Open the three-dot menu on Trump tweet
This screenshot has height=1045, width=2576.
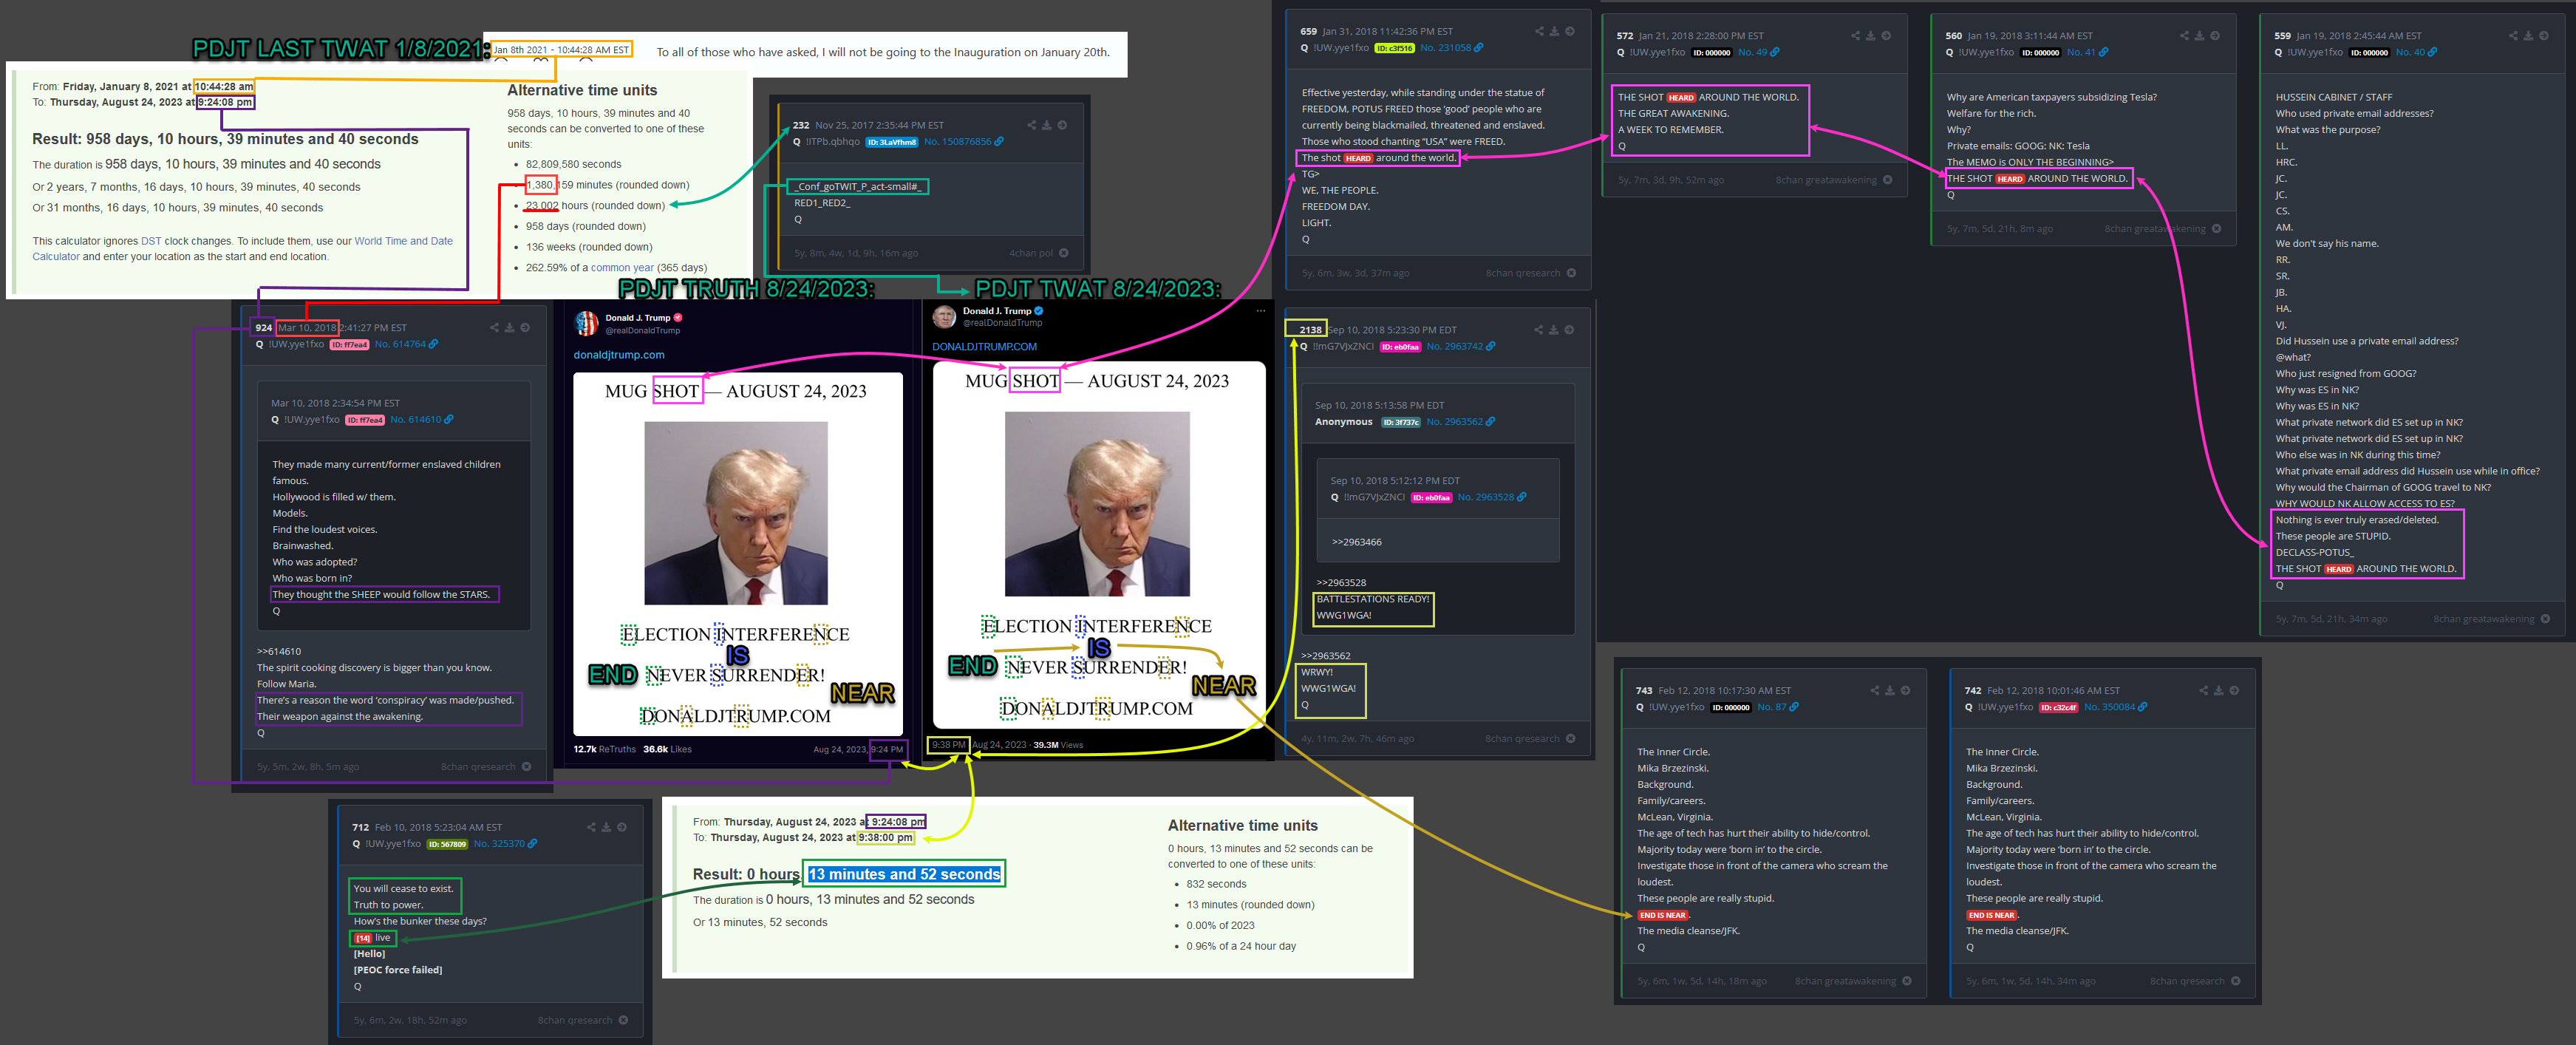(1261, 311)
